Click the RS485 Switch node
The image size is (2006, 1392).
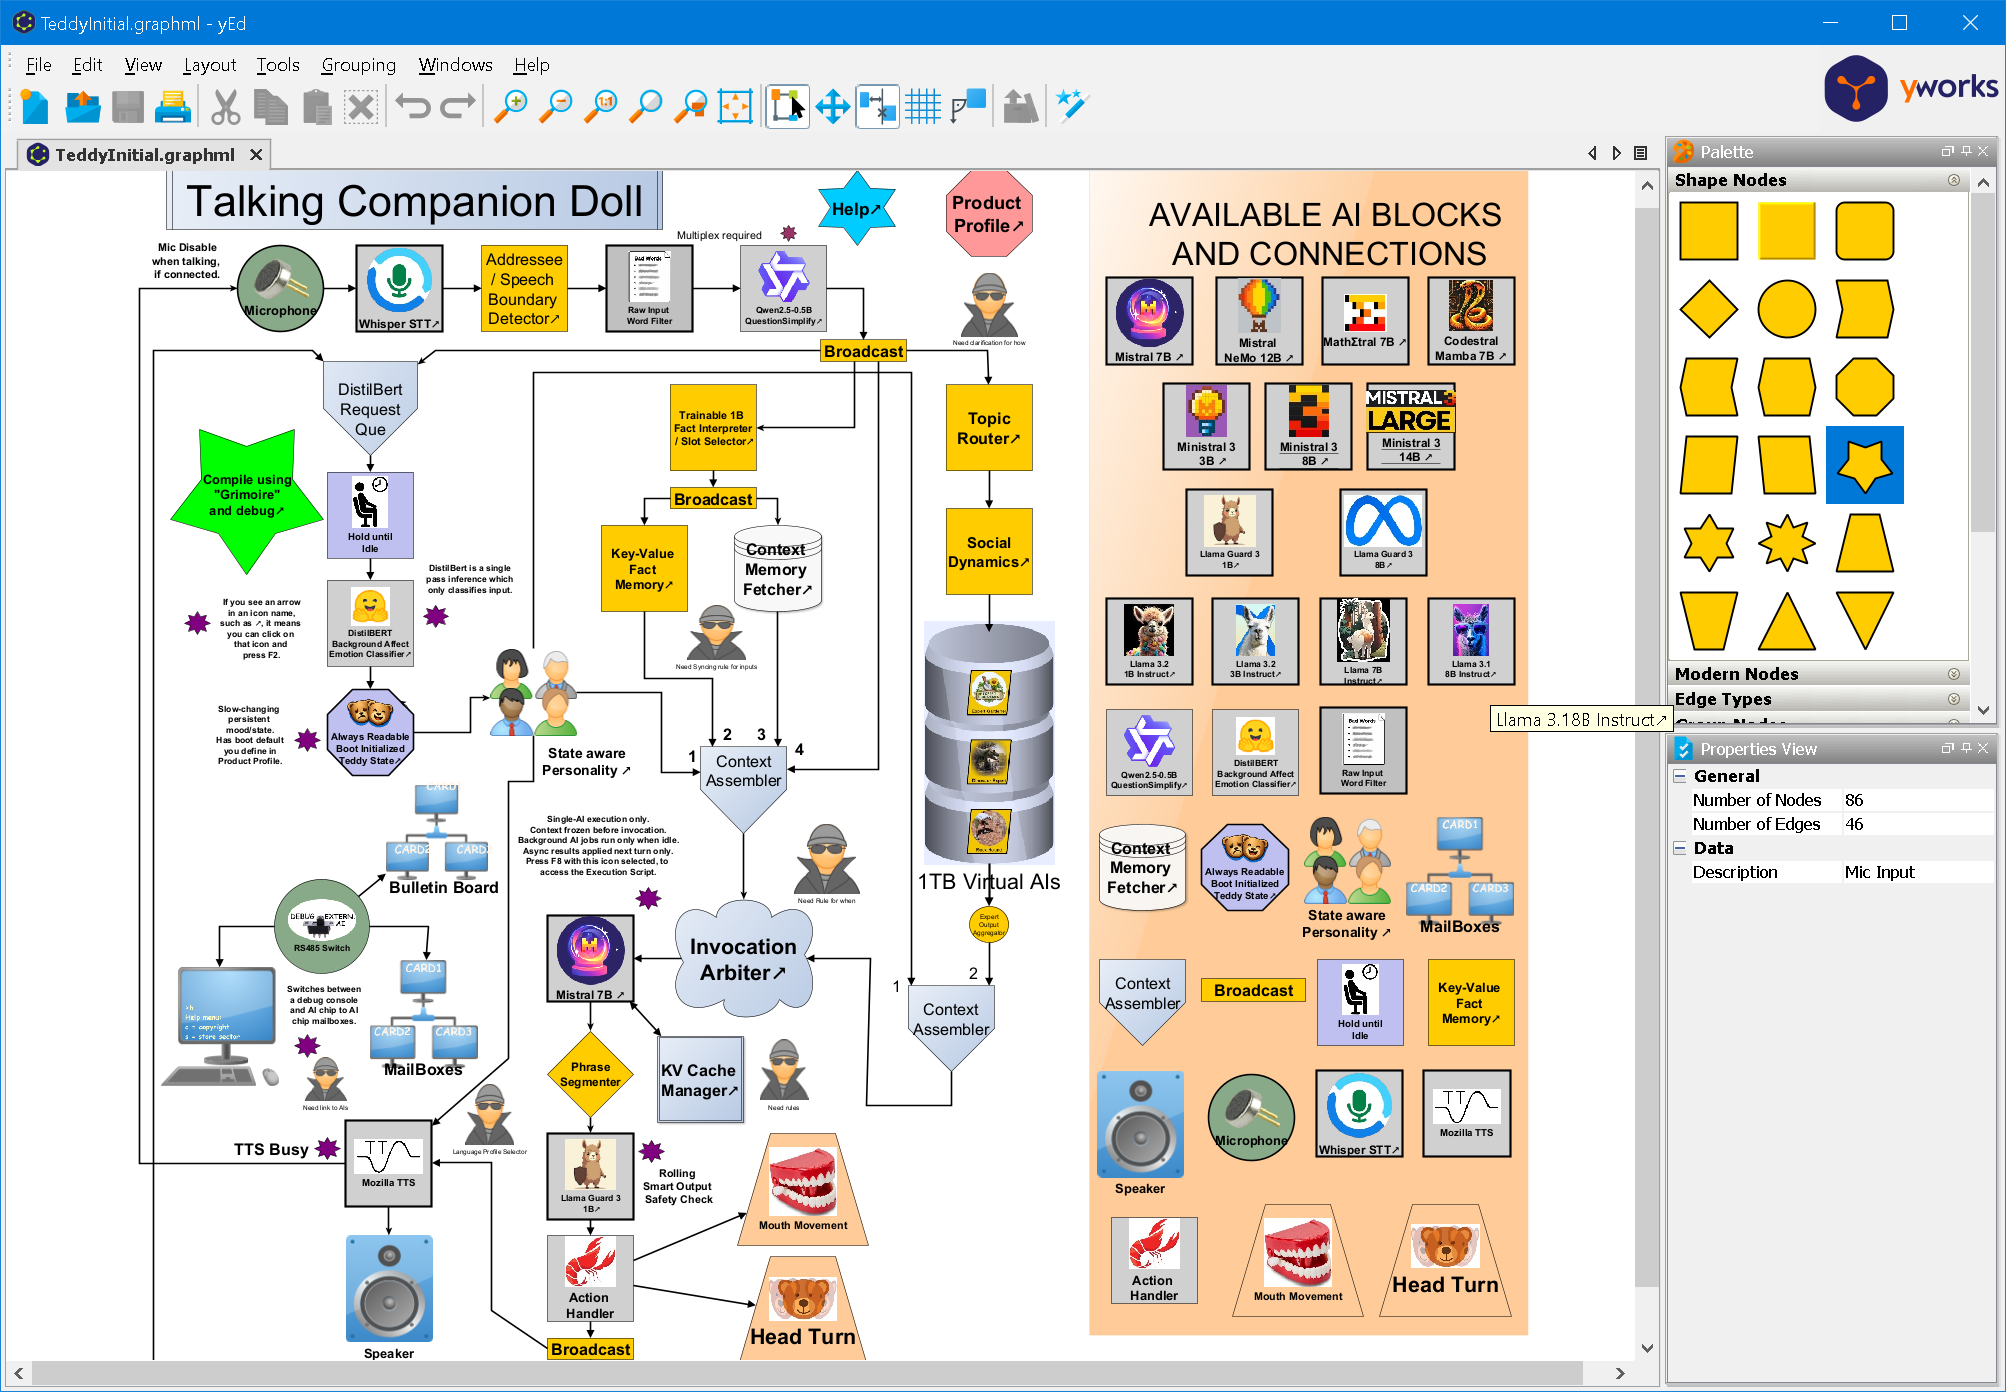tap(322, 927)
